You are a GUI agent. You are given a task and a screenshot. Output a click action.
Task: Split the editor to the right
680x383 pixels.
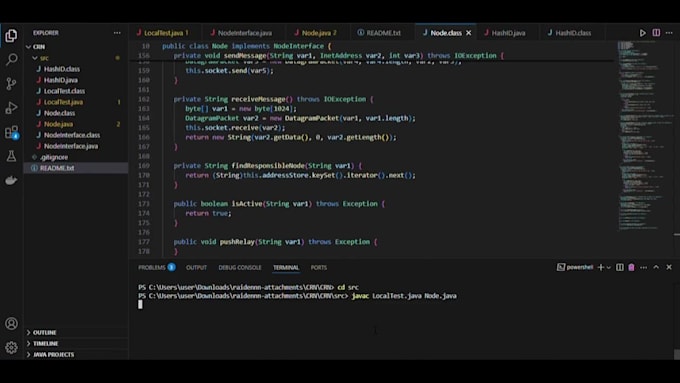[x=656, y=33]
